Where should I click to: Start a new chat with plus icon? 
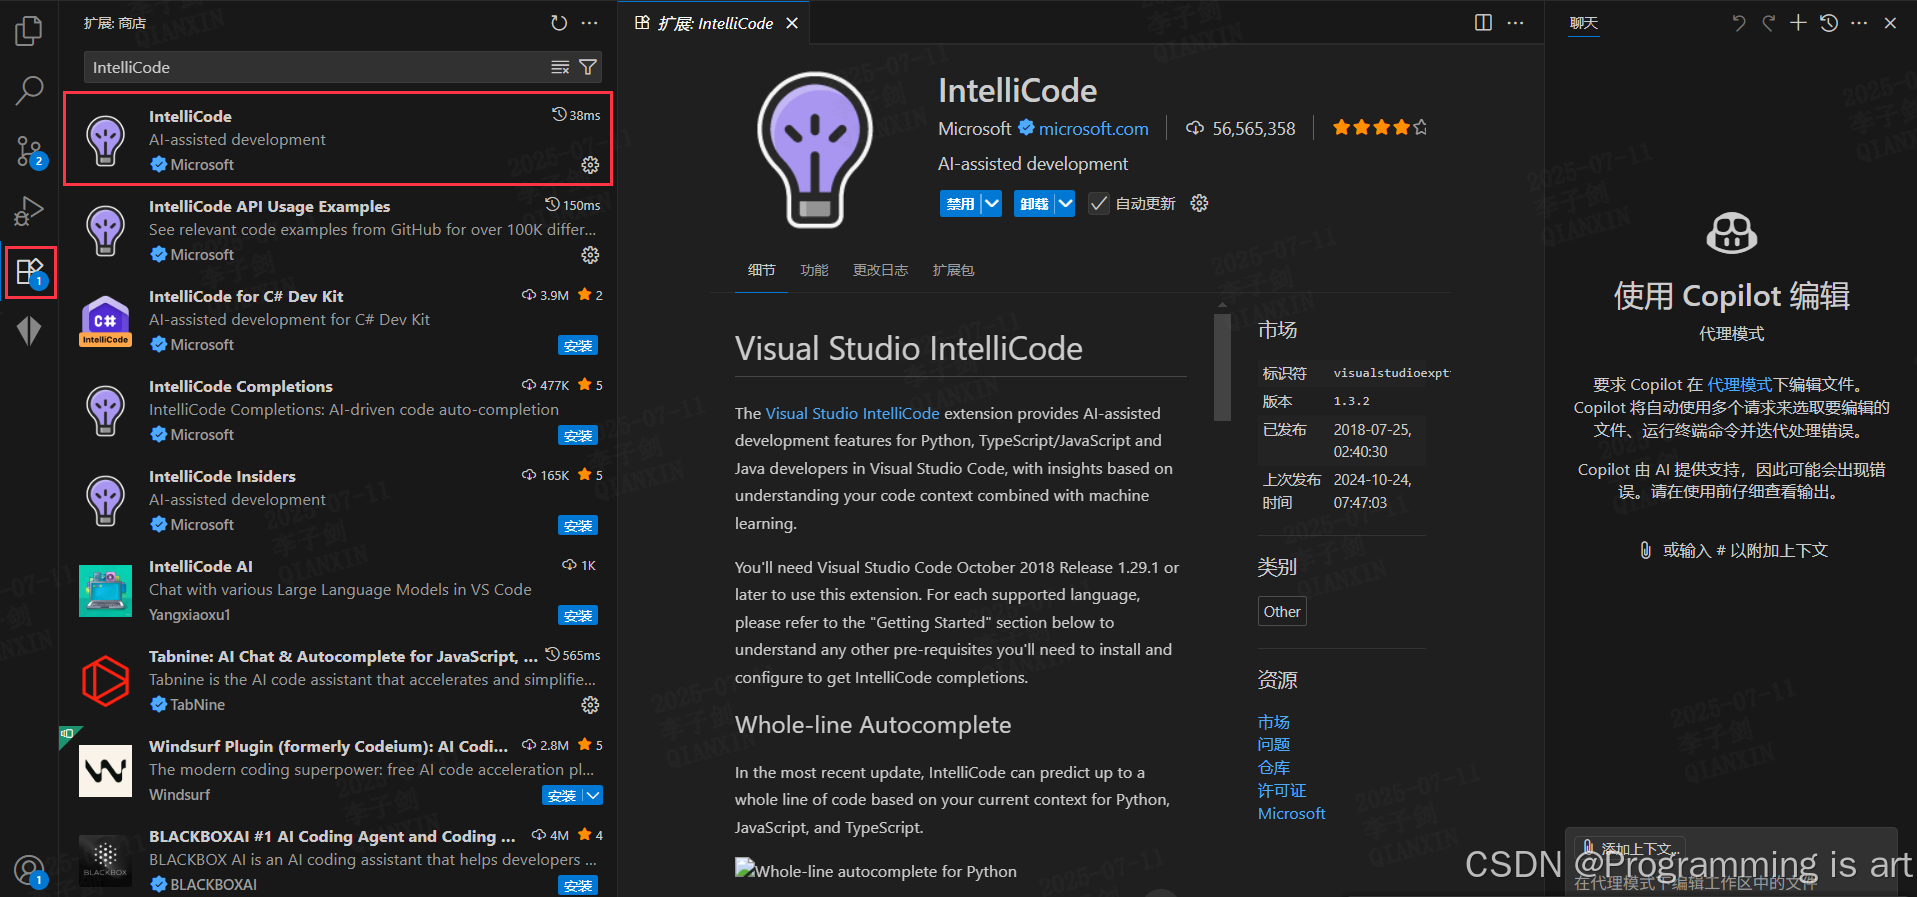(1798, 23)
